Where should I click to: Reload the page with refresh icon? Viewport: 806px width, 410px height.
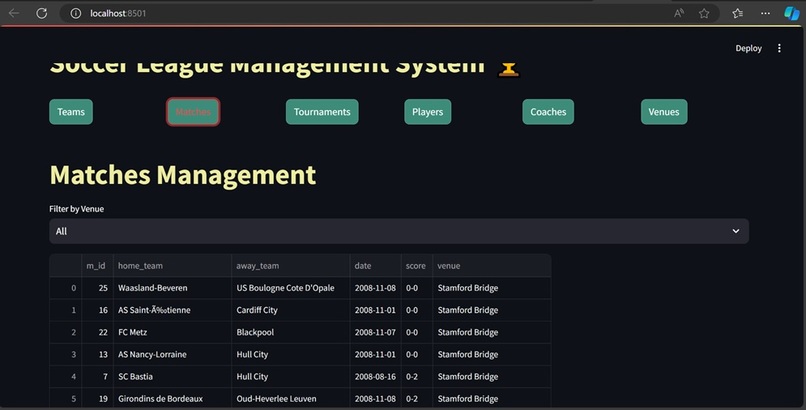tap(42, 13)
